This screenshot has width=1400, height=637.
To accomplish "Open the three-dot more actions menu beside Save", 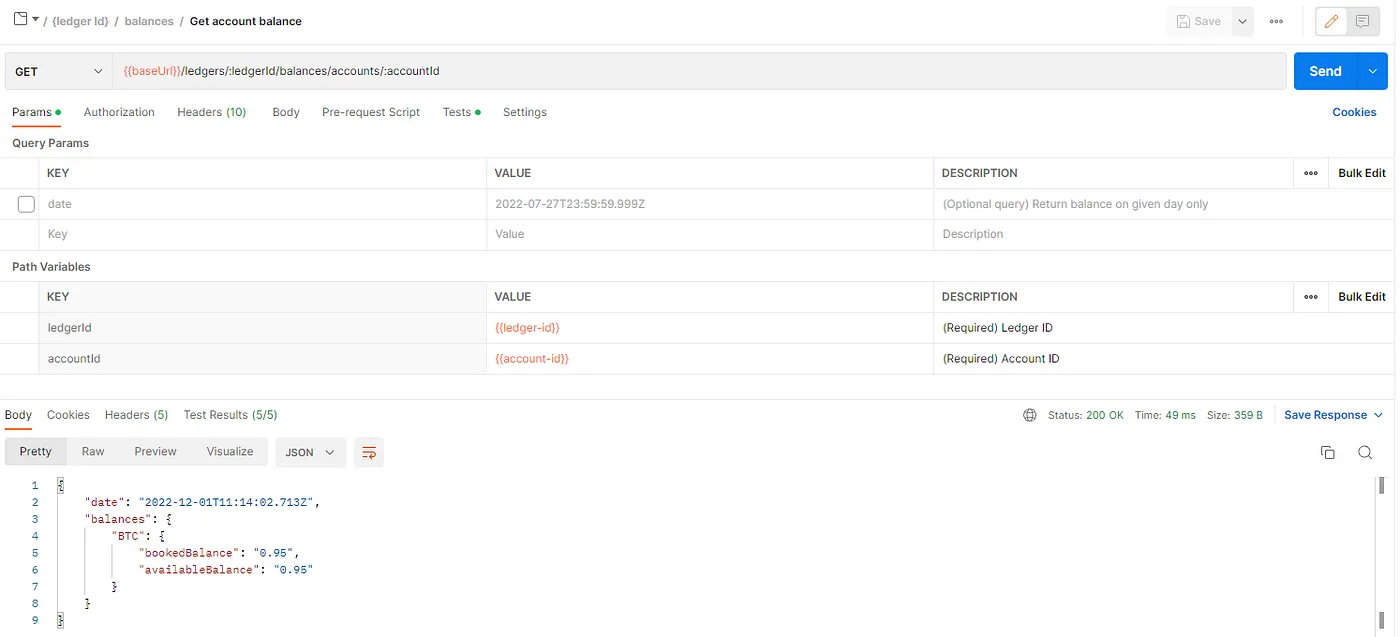I will tap(1276, 21).
